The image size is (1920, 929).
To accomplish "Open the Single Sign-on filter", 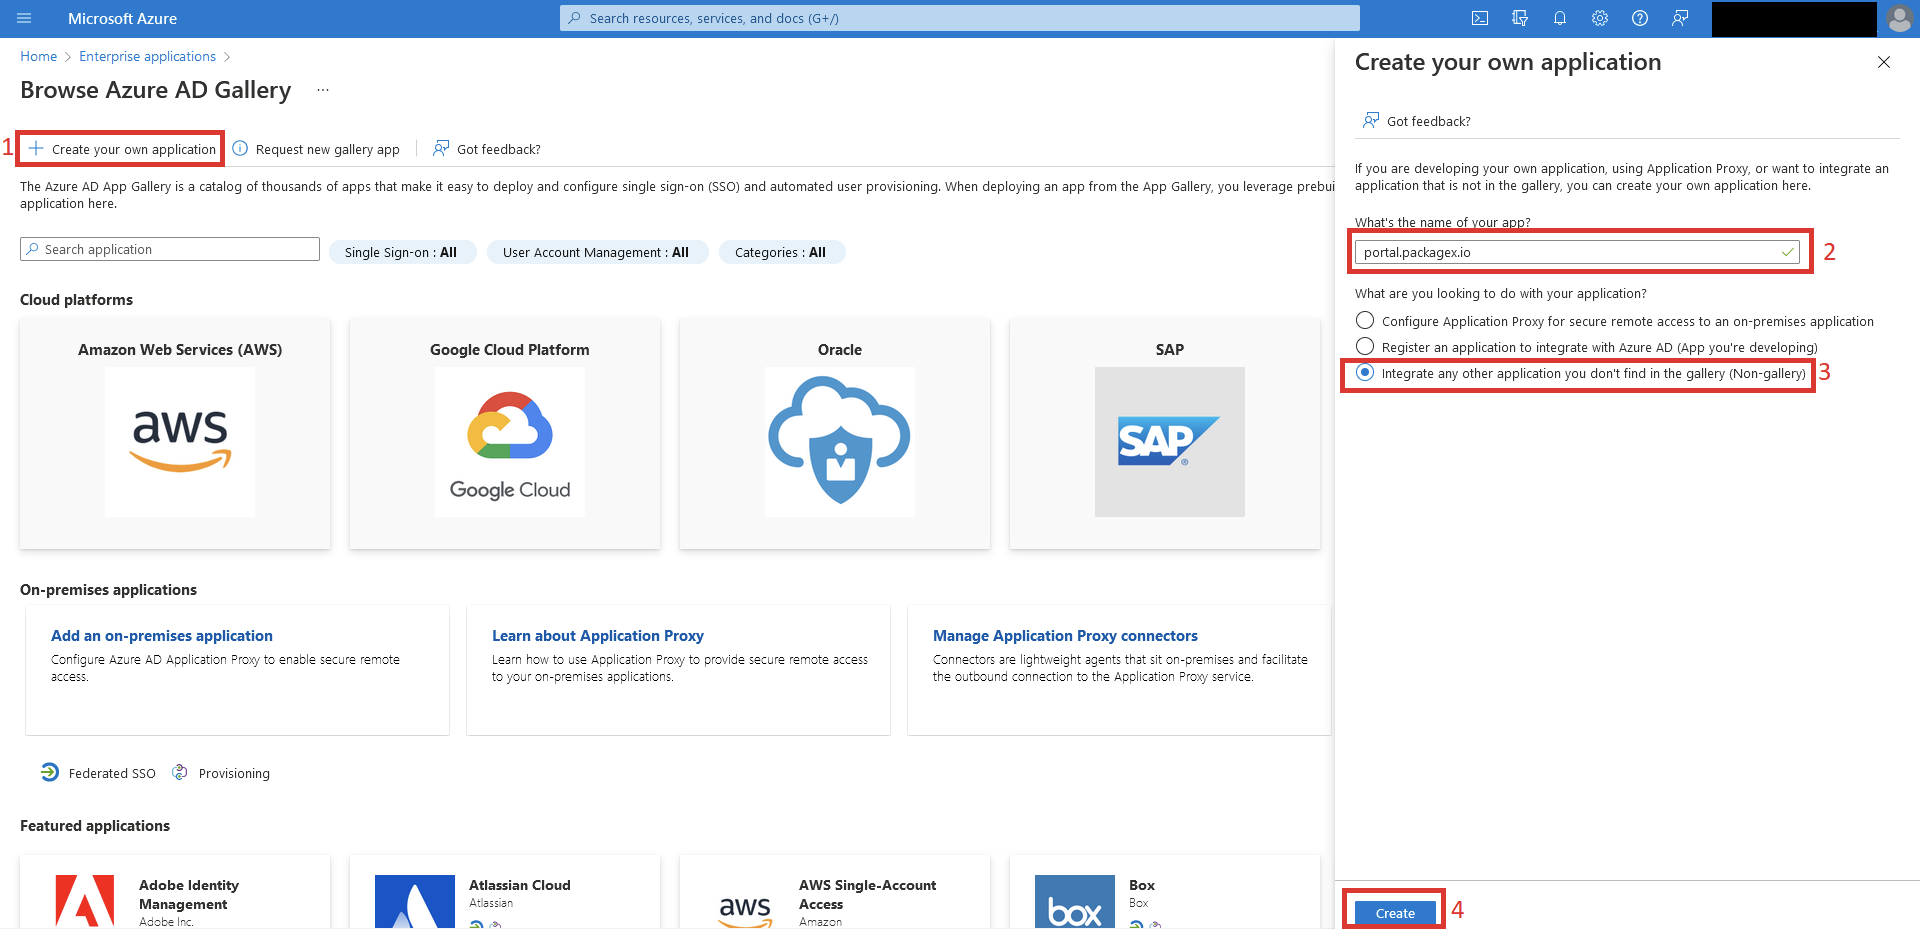I will (403, 252).
